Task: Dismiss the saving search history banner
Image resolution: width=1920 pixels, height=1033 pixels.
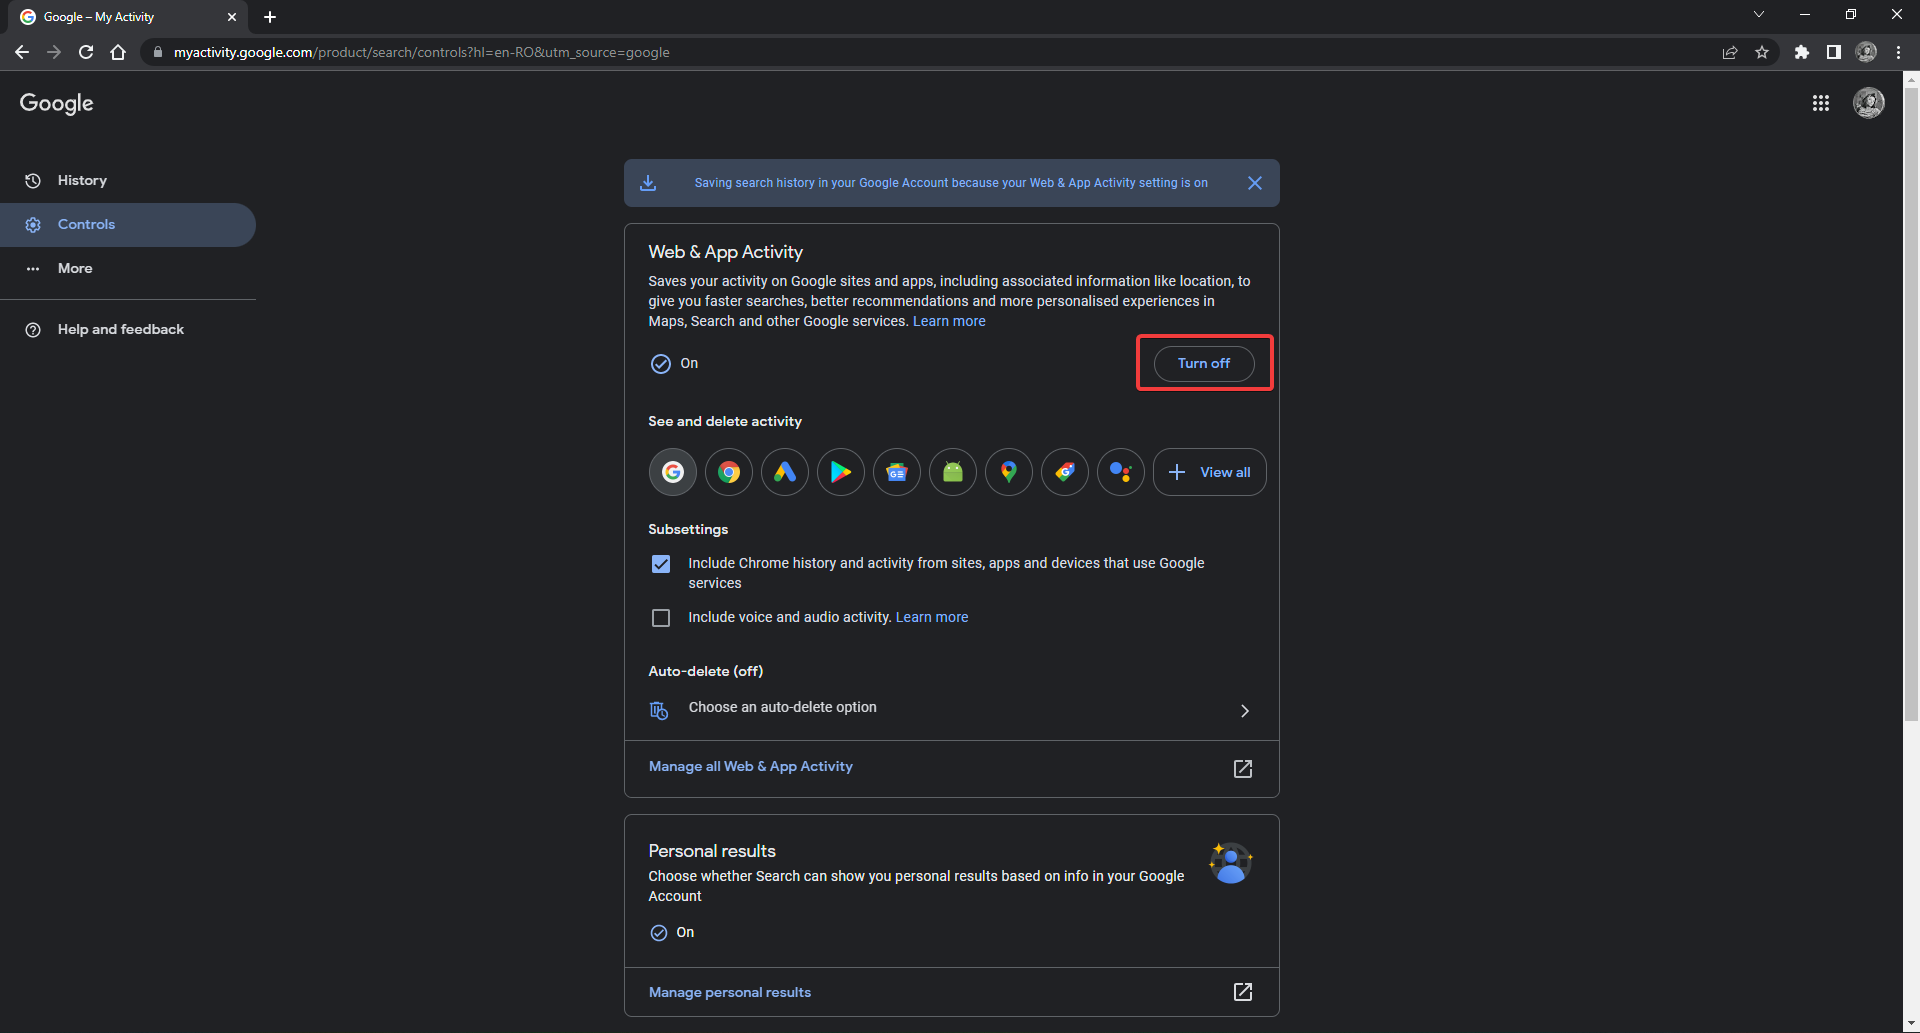Action: [1255, 183]
